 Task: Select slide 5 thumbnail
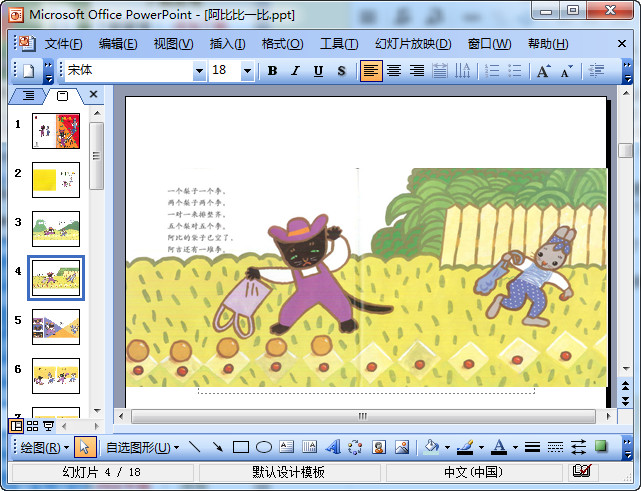point(56,327)
